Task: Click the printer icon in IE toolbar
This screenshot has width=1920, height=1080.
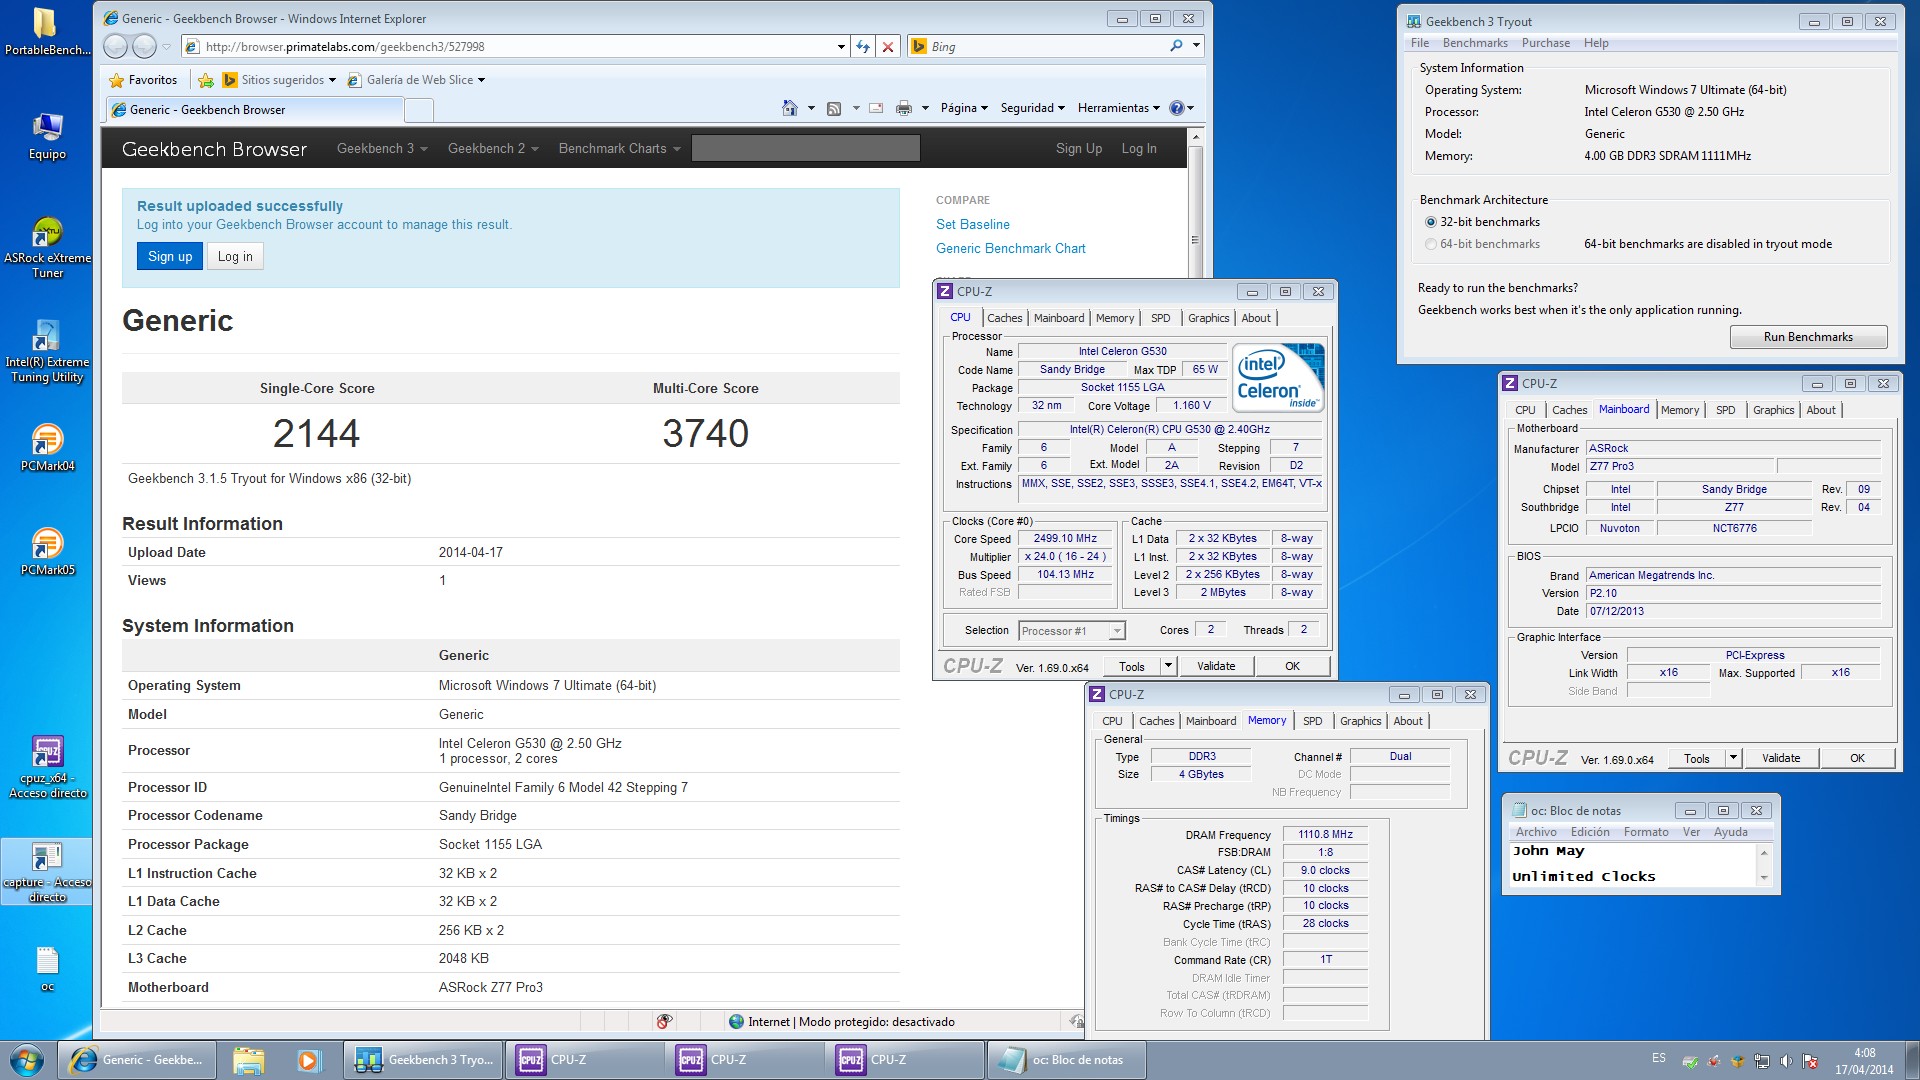Action: pos(904,108)
